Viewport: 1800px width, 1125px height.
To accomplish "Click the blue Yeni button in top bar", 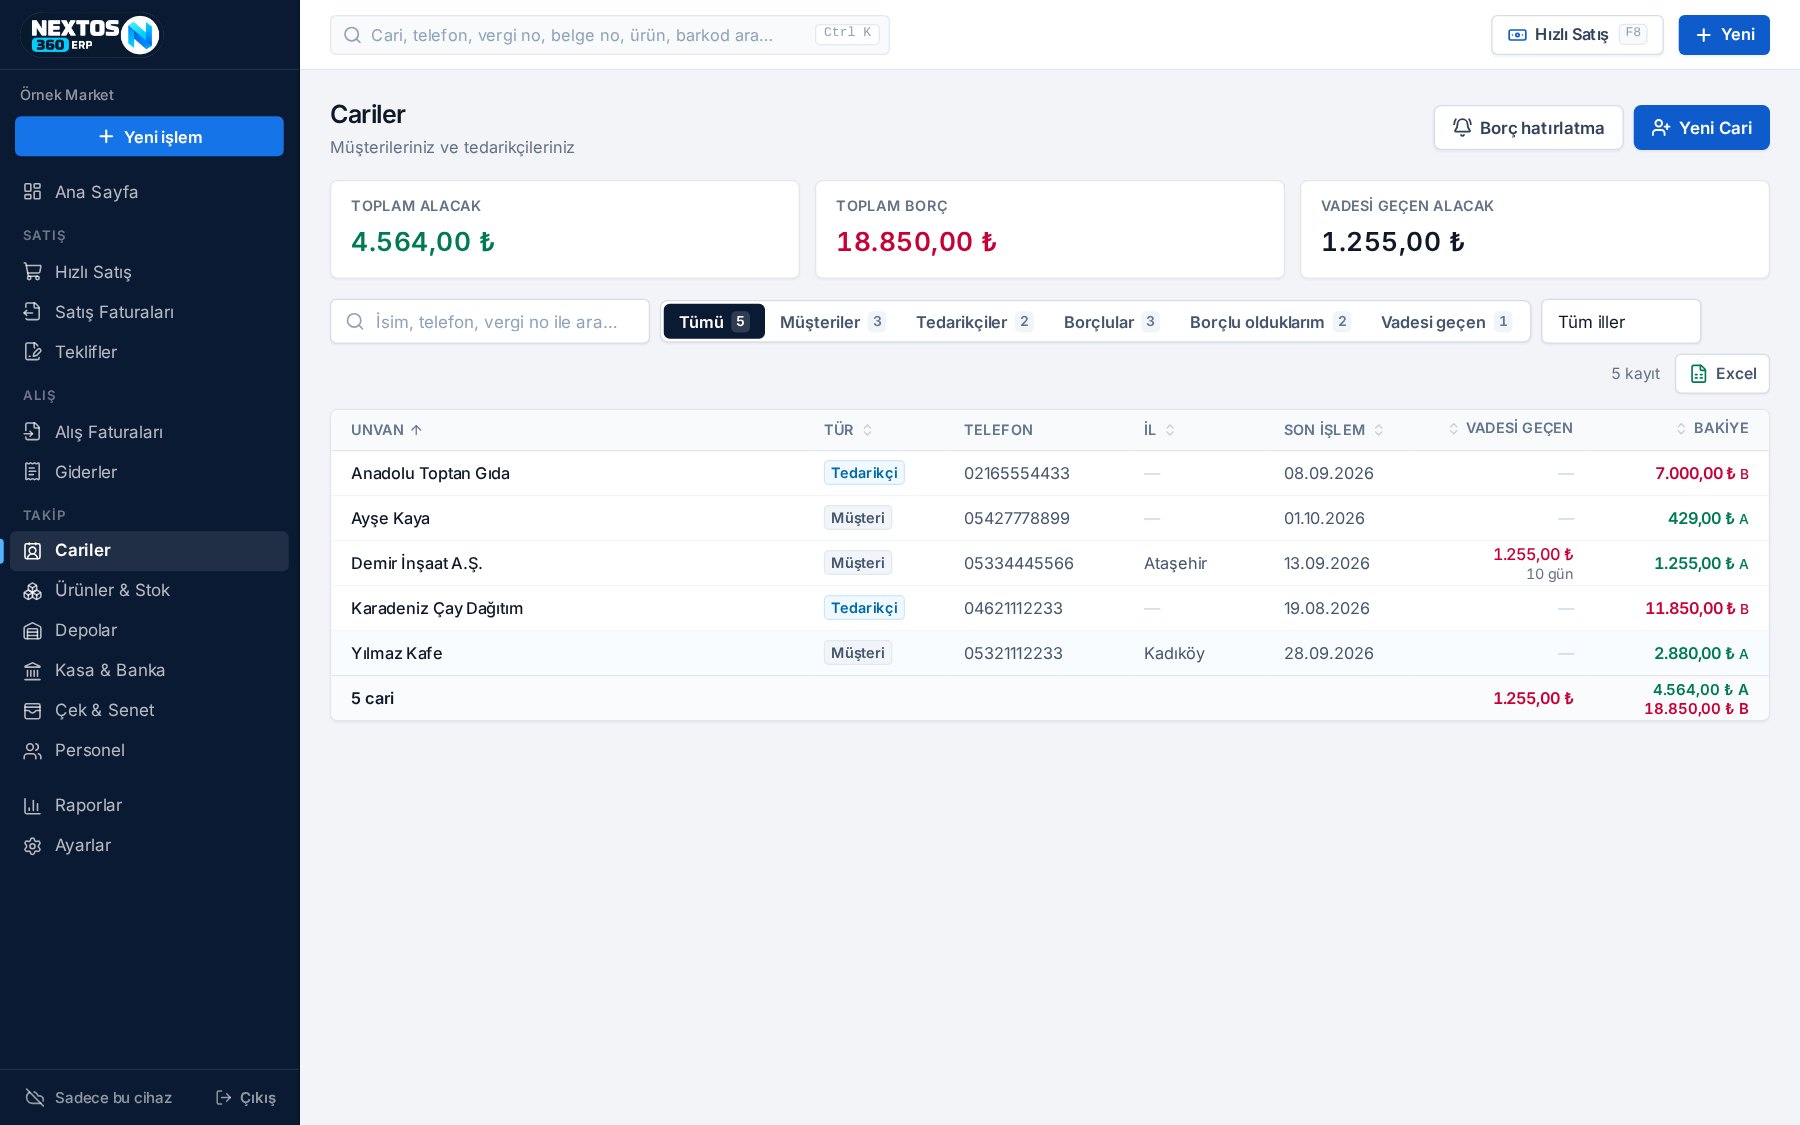I will tap(1724, 35).
